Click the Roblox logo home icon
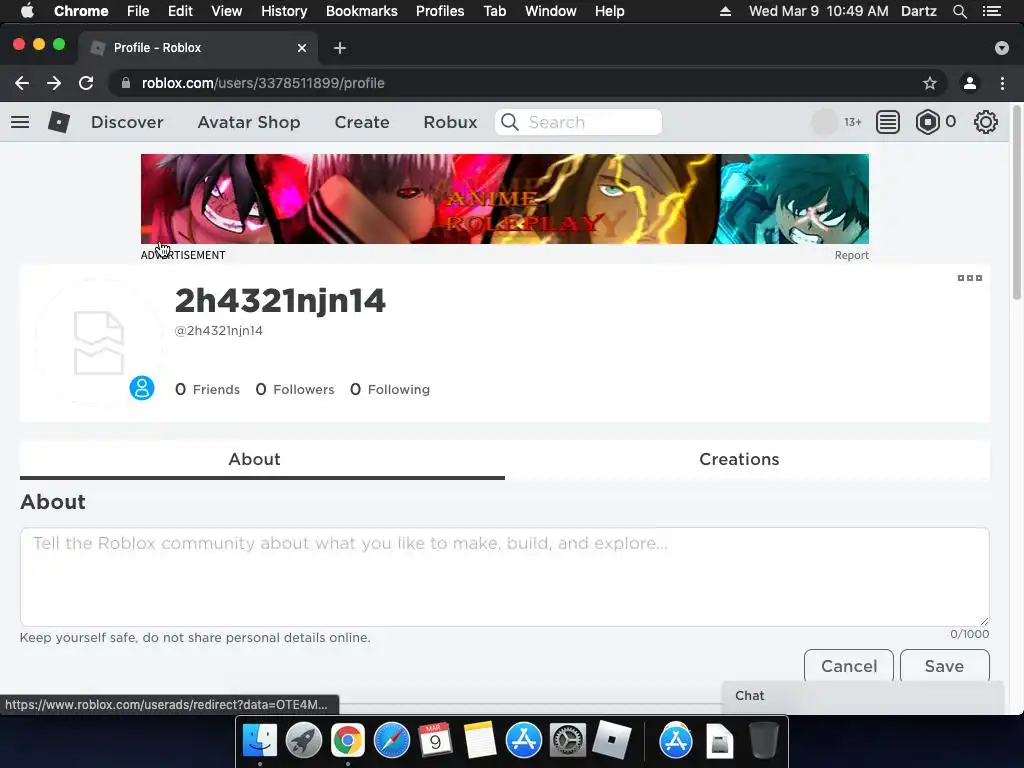Image resolution: width=1024 pixels, height=768 pixels. [x=59, y=122]
